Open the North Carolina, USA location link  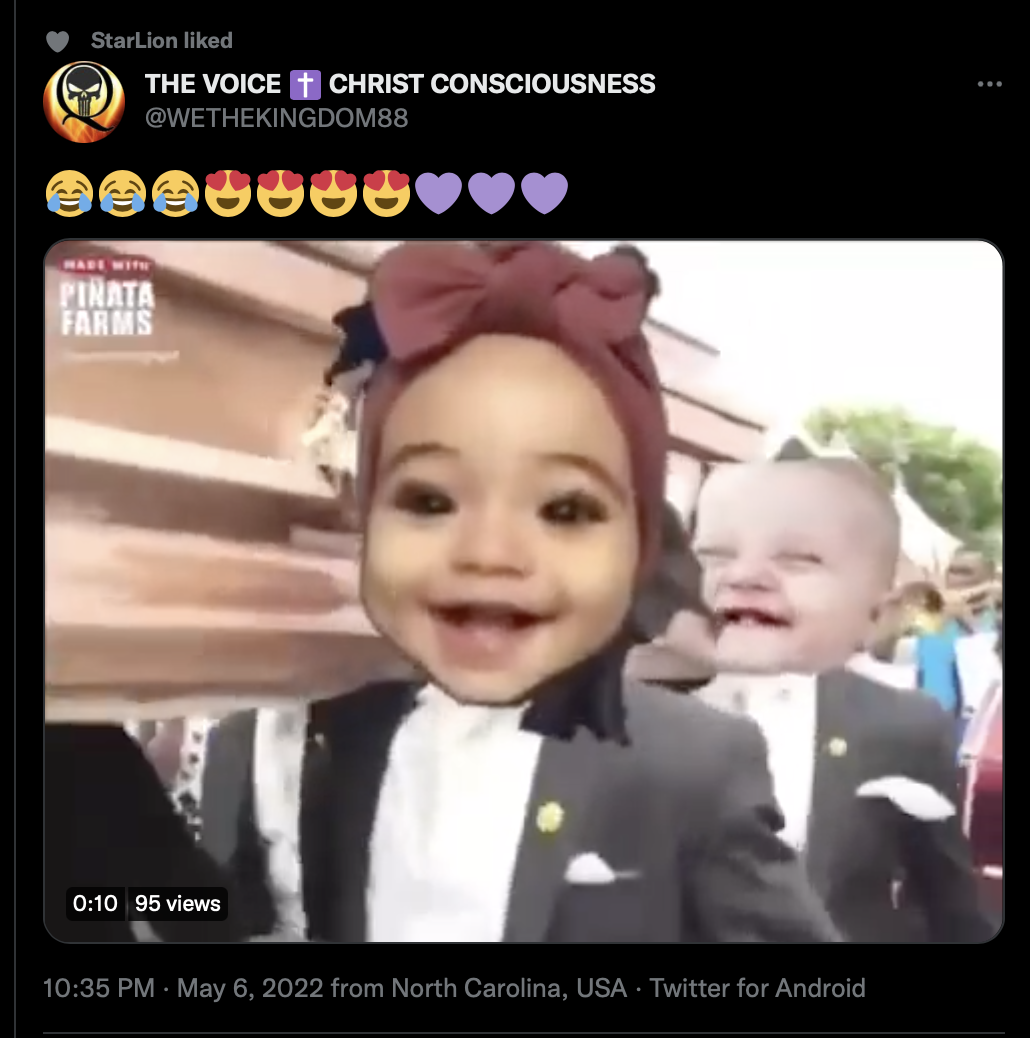(x=509, y=988)
